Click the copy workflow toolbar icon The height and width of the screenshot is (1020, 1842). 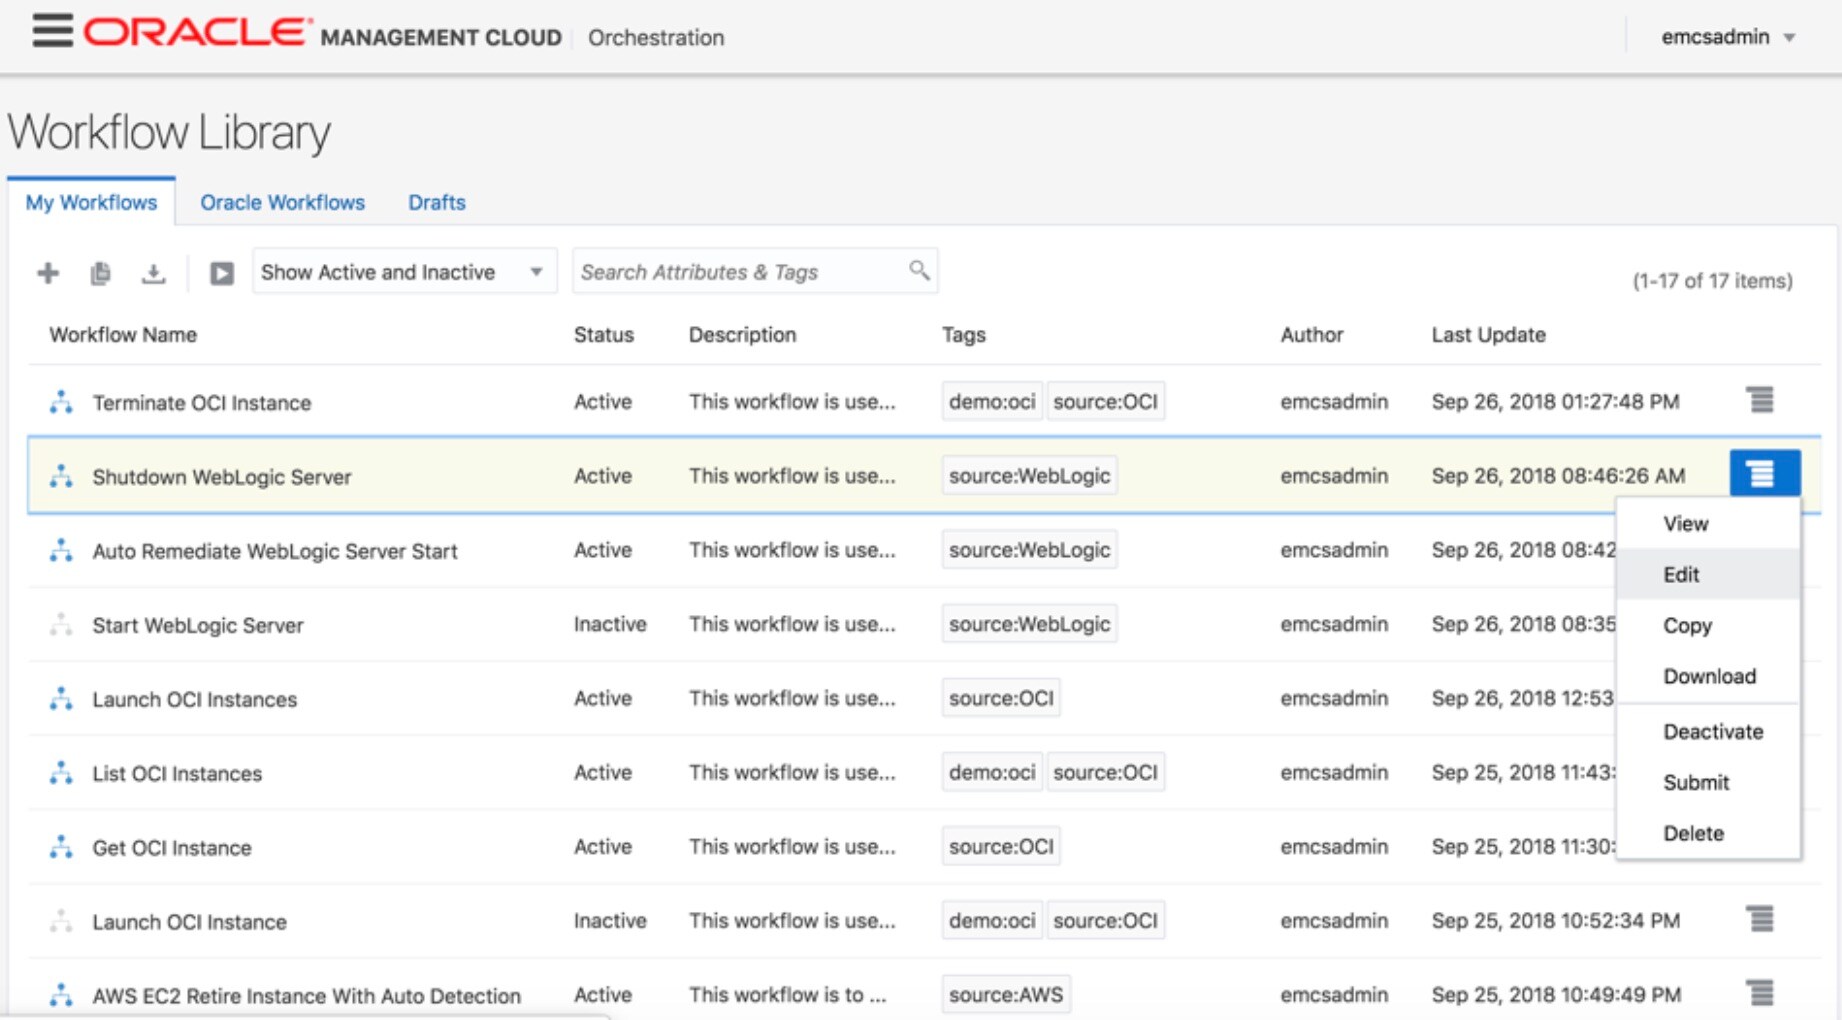(100, 273)
